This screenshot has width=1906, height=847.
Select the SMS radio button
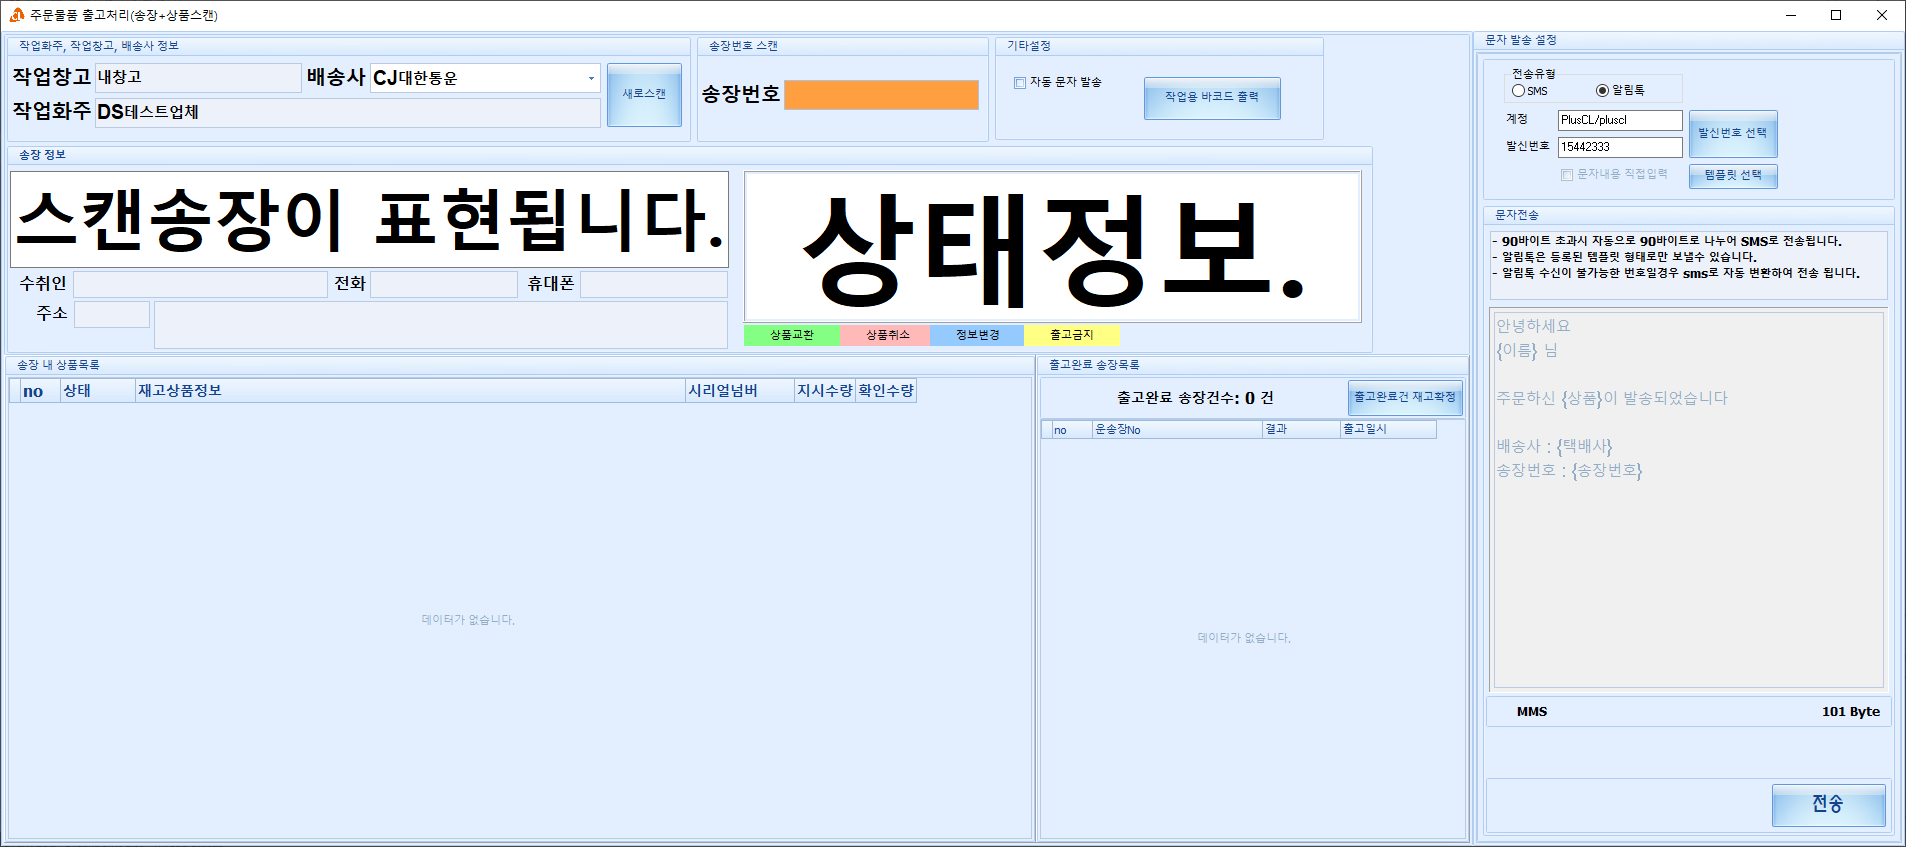[x=1518, y=91]
